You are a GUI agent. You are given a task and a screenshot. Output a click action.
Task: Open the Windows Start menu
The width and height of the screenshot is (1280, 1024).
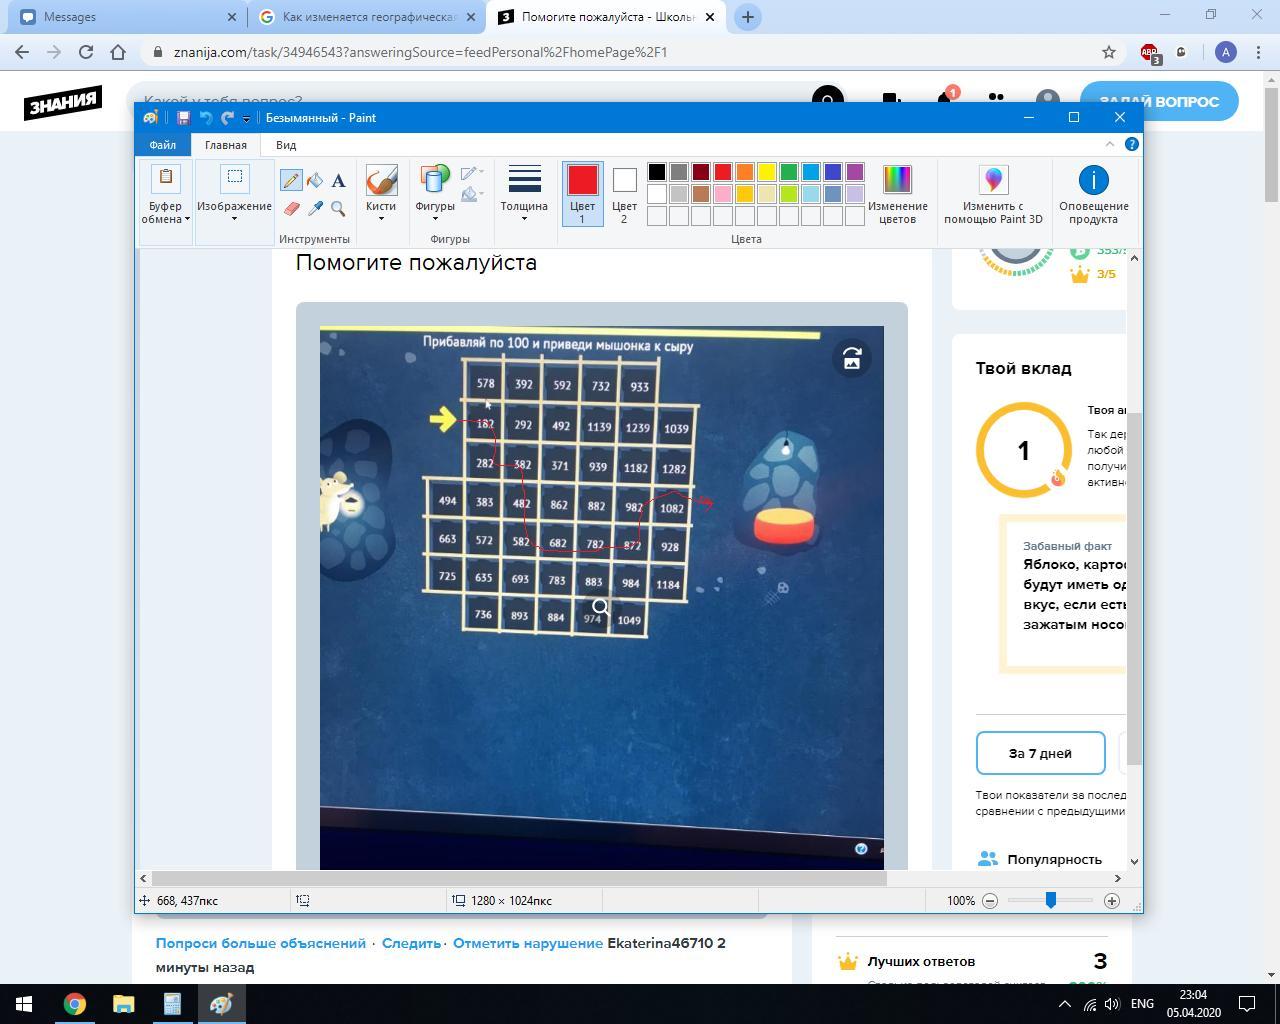point(24,1004)
